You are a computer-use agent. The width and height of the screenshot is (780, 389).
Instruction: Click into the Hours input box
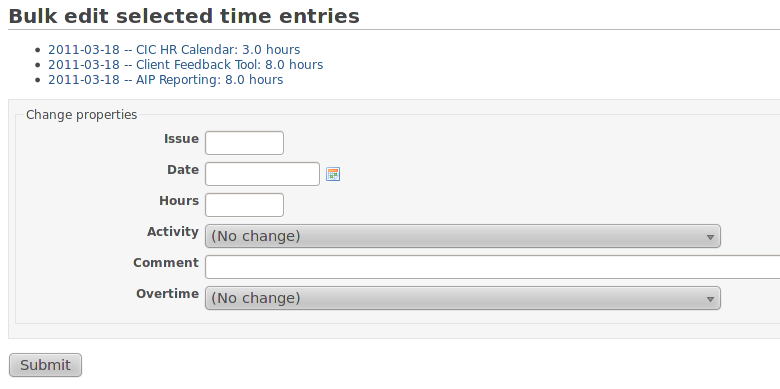click(244, 205)
